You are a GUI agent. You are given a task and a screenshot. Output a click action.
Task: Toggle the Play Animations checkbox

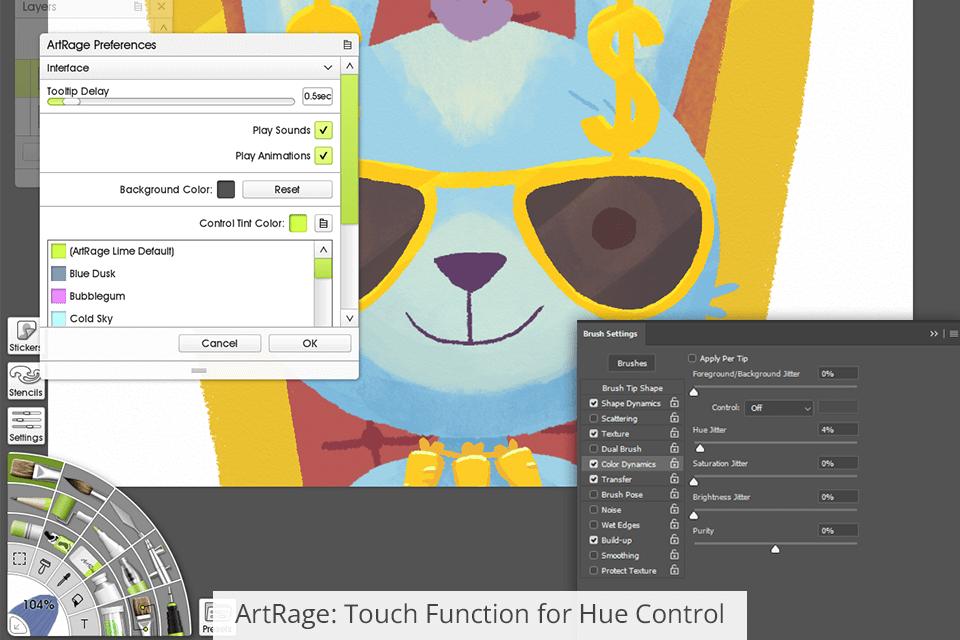[323, 156]
